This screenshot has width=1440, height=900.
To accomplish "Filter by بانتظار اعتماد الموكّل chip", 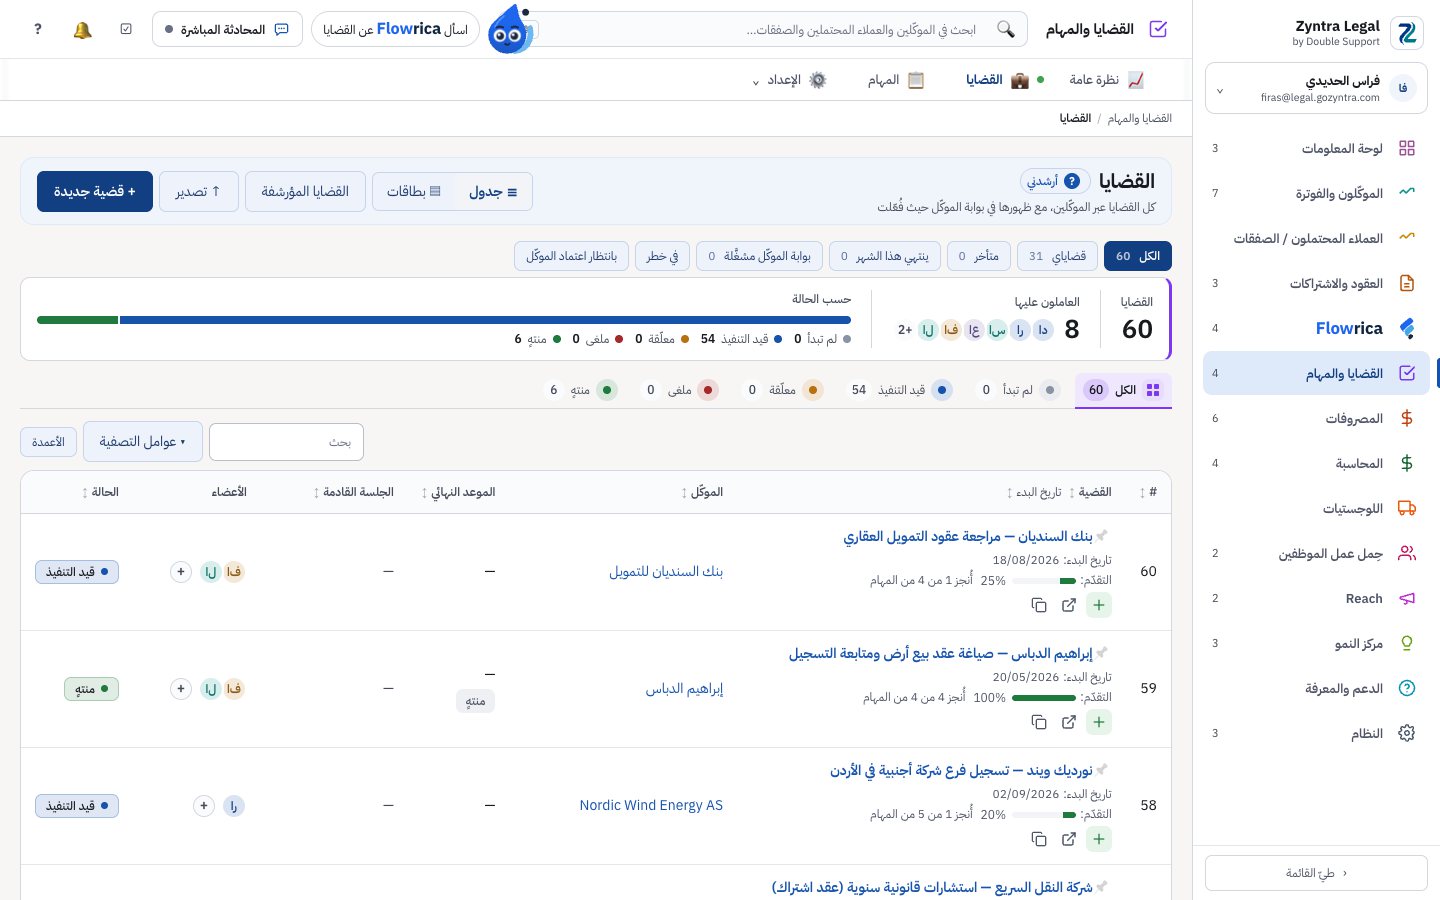I will [x=572, y=256].
